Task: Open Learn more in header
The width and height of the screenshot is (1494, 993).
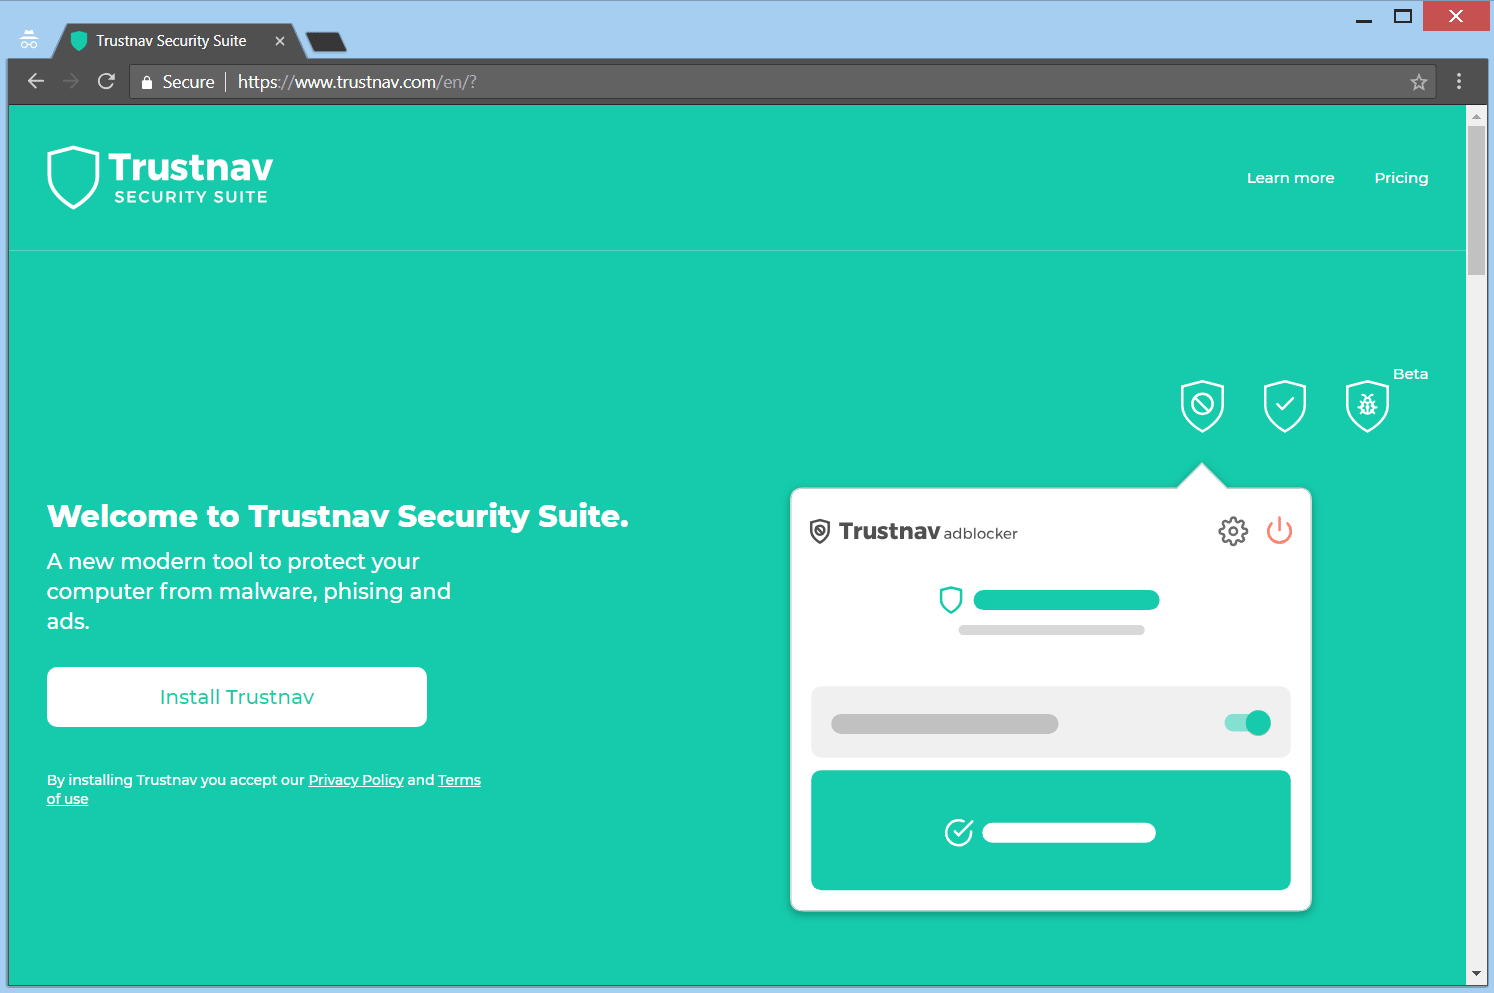Action: click(x=1290, y=178)
